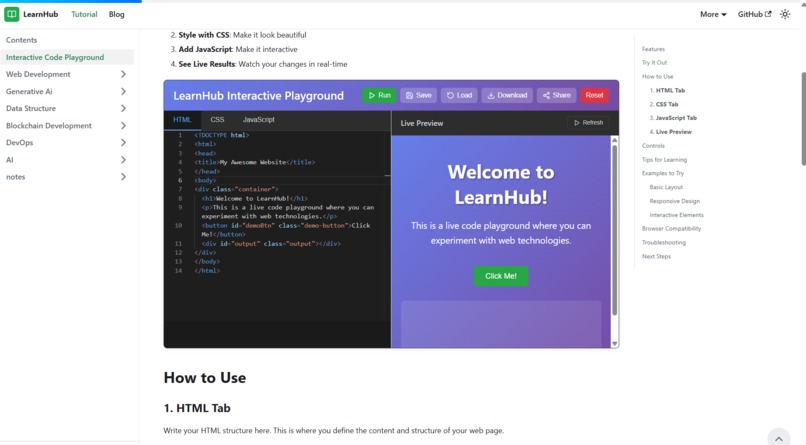Click the Welcome to LearnHub! preview heading
The height and width of the screenshot is (445, 806).
click(x=501, y=184)
